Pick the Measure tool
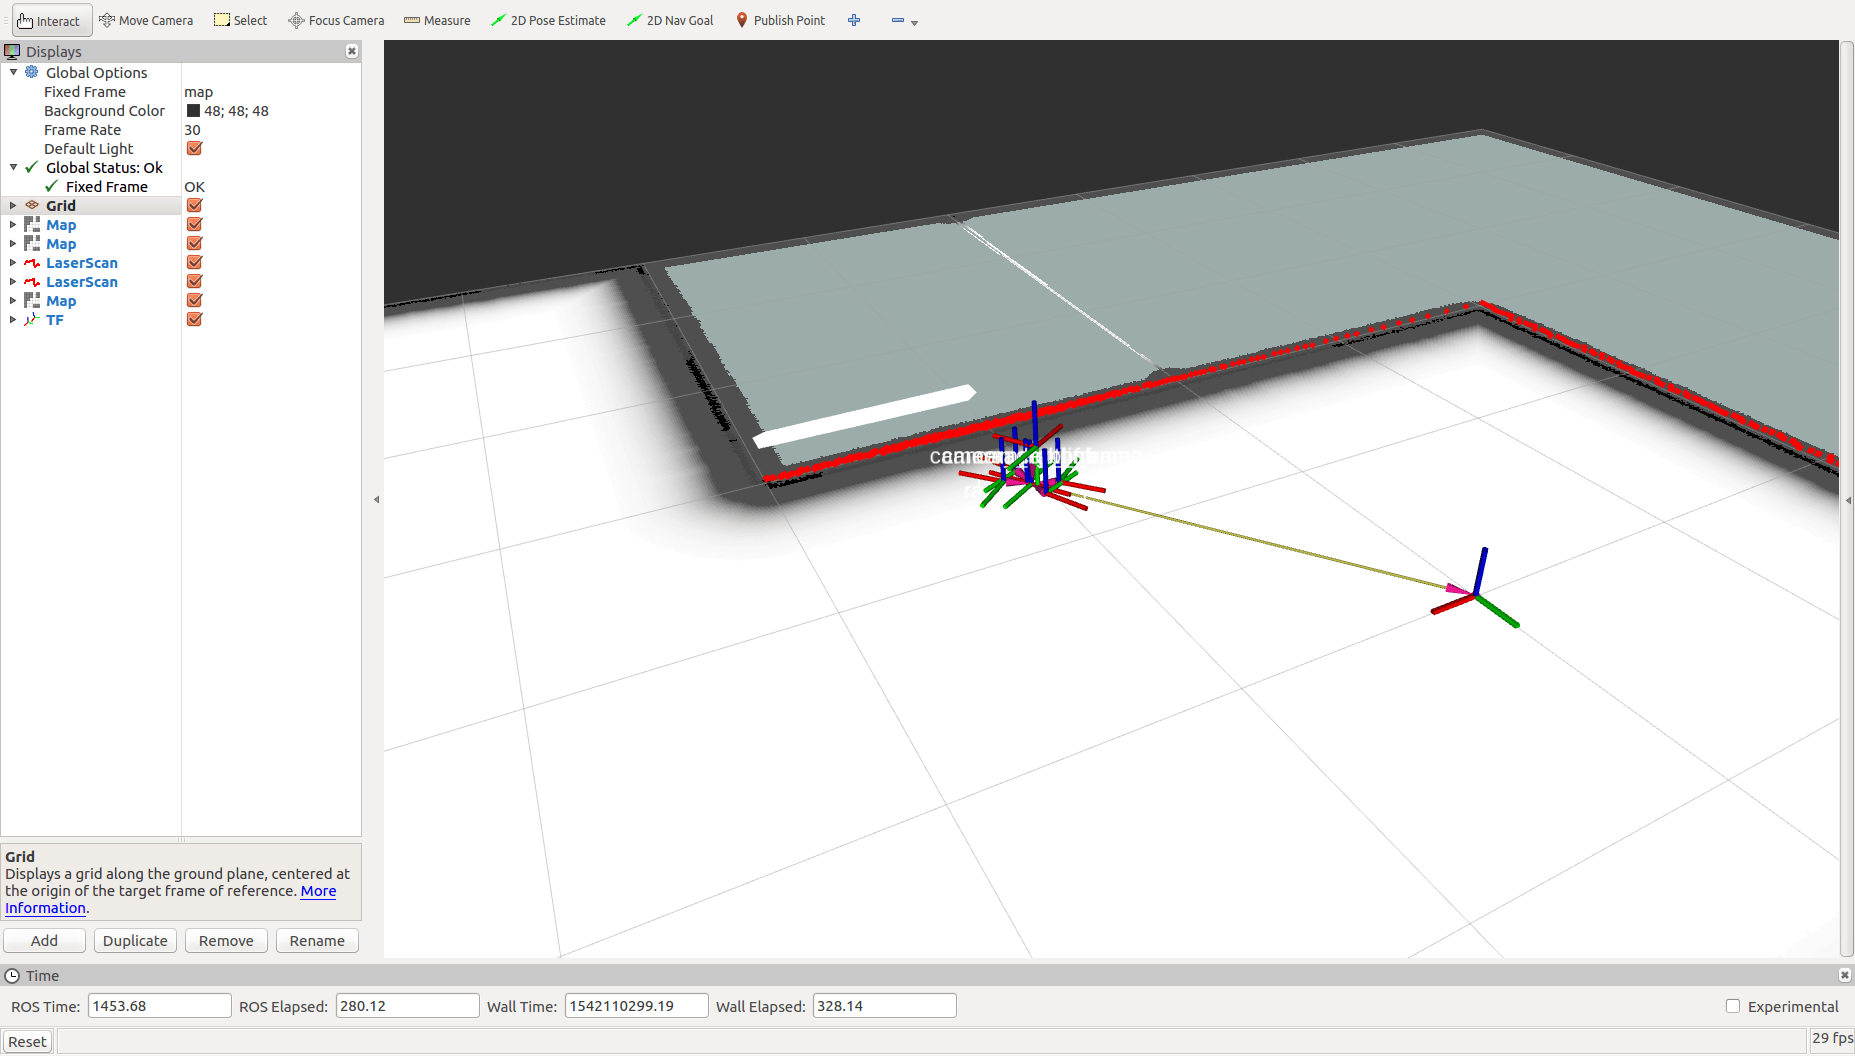 (437, 20)
